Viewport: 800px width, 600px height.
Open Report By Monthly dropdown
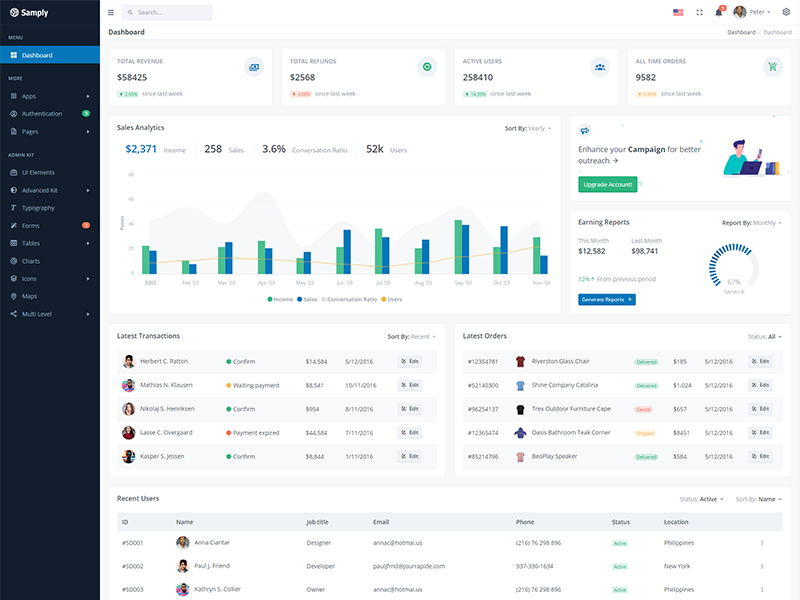(x=752, y=223)
